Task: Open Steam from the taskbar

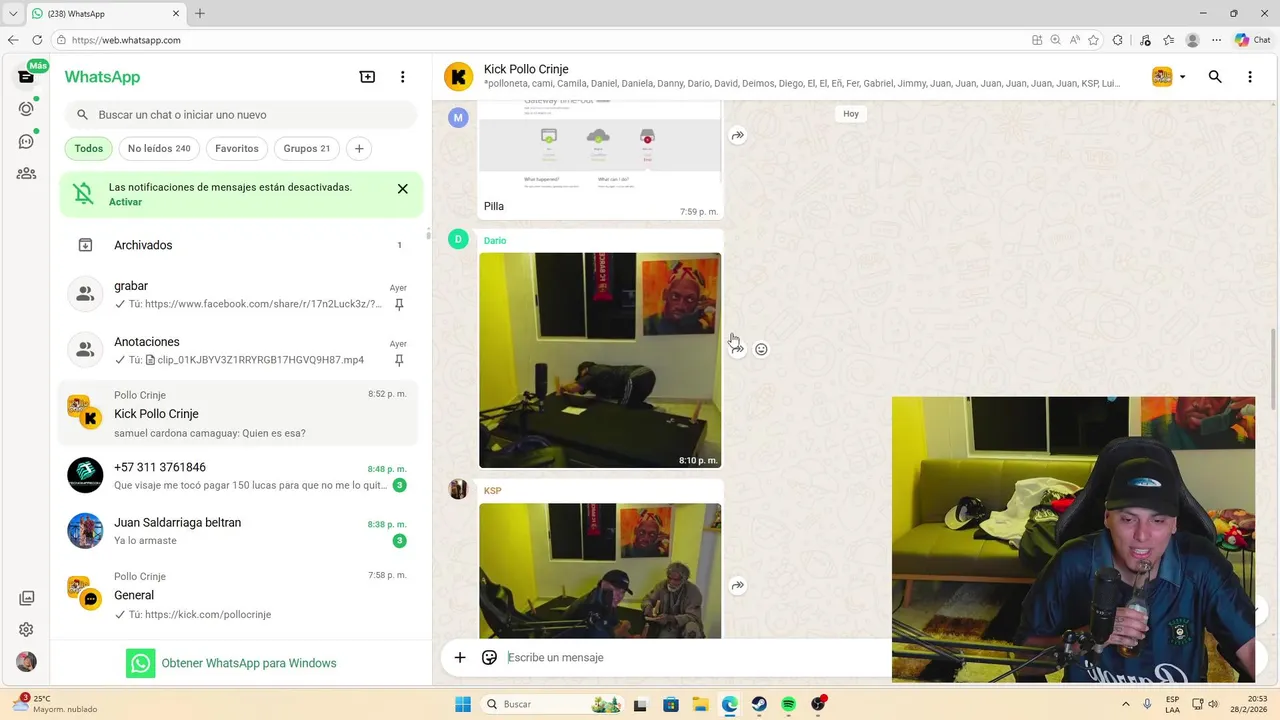Action: point(759,704)
